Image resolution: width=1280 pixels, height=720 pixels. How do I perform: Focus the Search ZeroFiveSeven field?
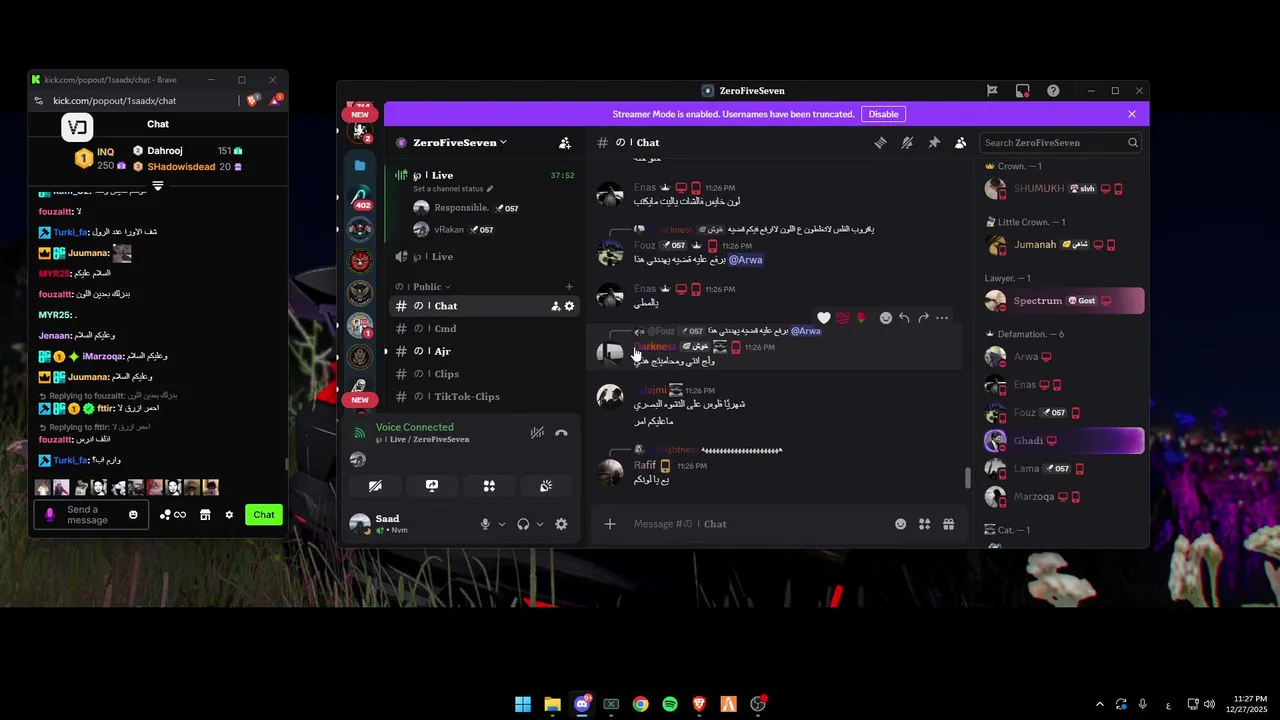pyautogui.click(x=1061, y=143)
